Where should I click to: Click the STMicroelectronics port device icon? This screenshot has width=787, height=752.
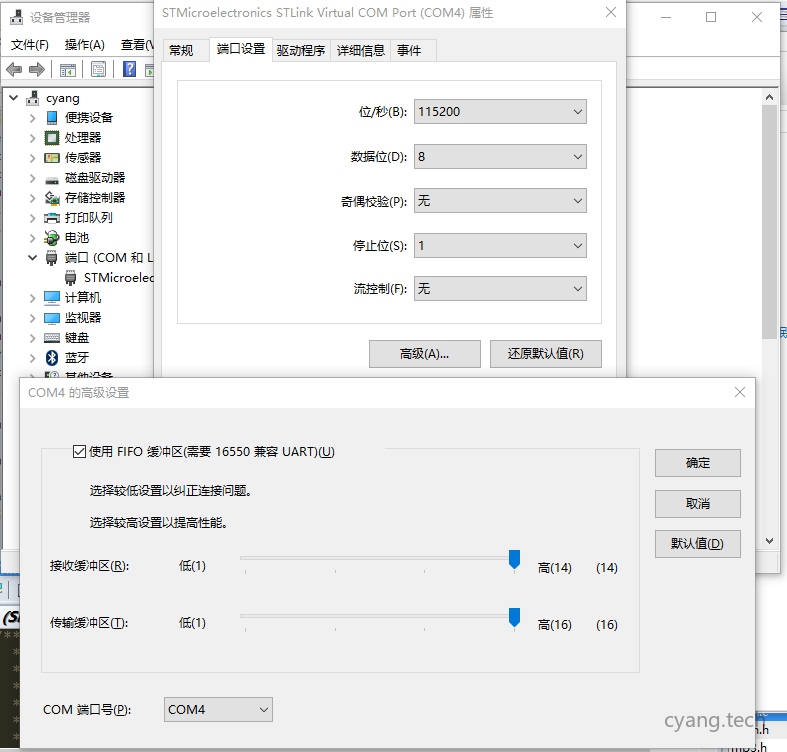pos(71,278)
